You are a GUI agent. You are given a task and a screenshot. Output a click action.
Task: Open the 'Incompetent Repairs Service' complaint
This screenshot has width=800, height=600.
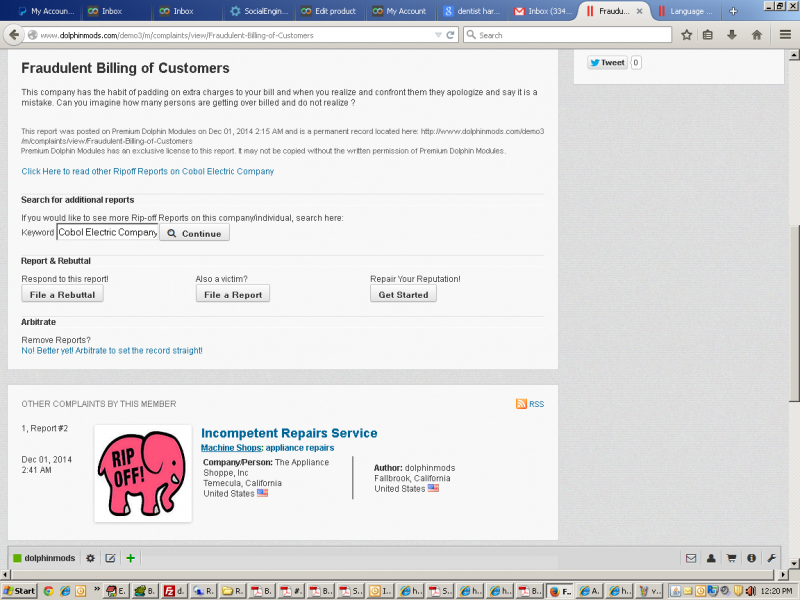[x=289, y=433]
